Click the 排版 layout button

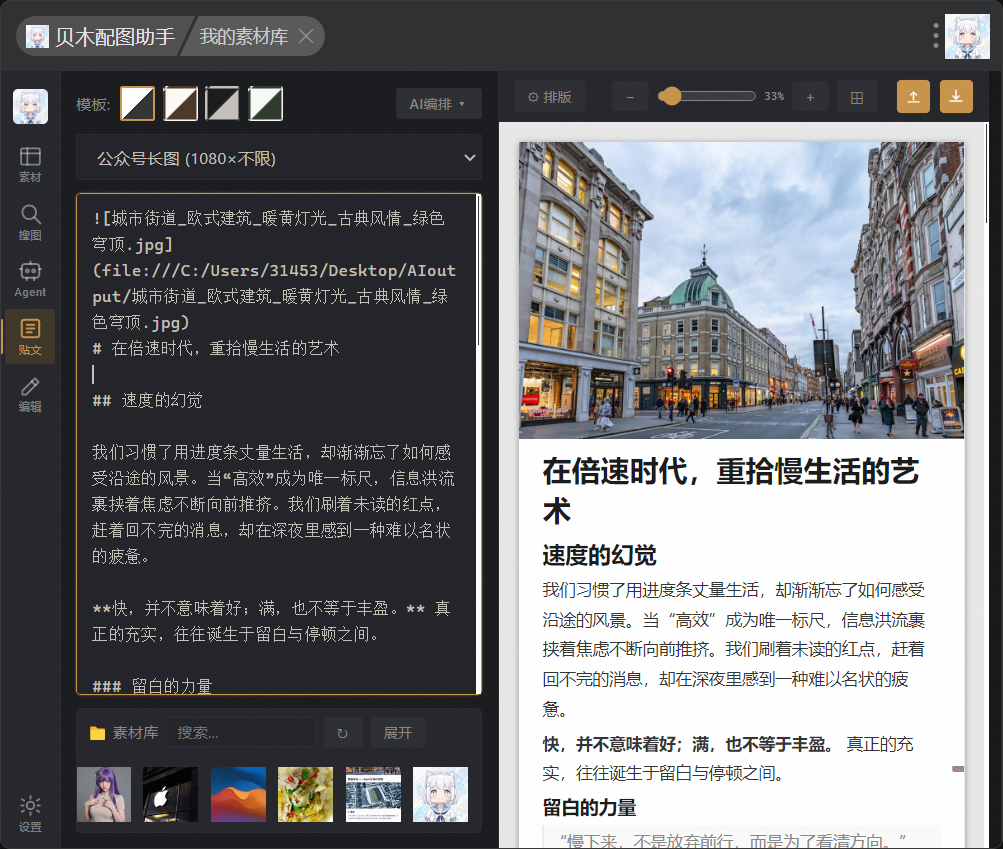coord(550,97)
